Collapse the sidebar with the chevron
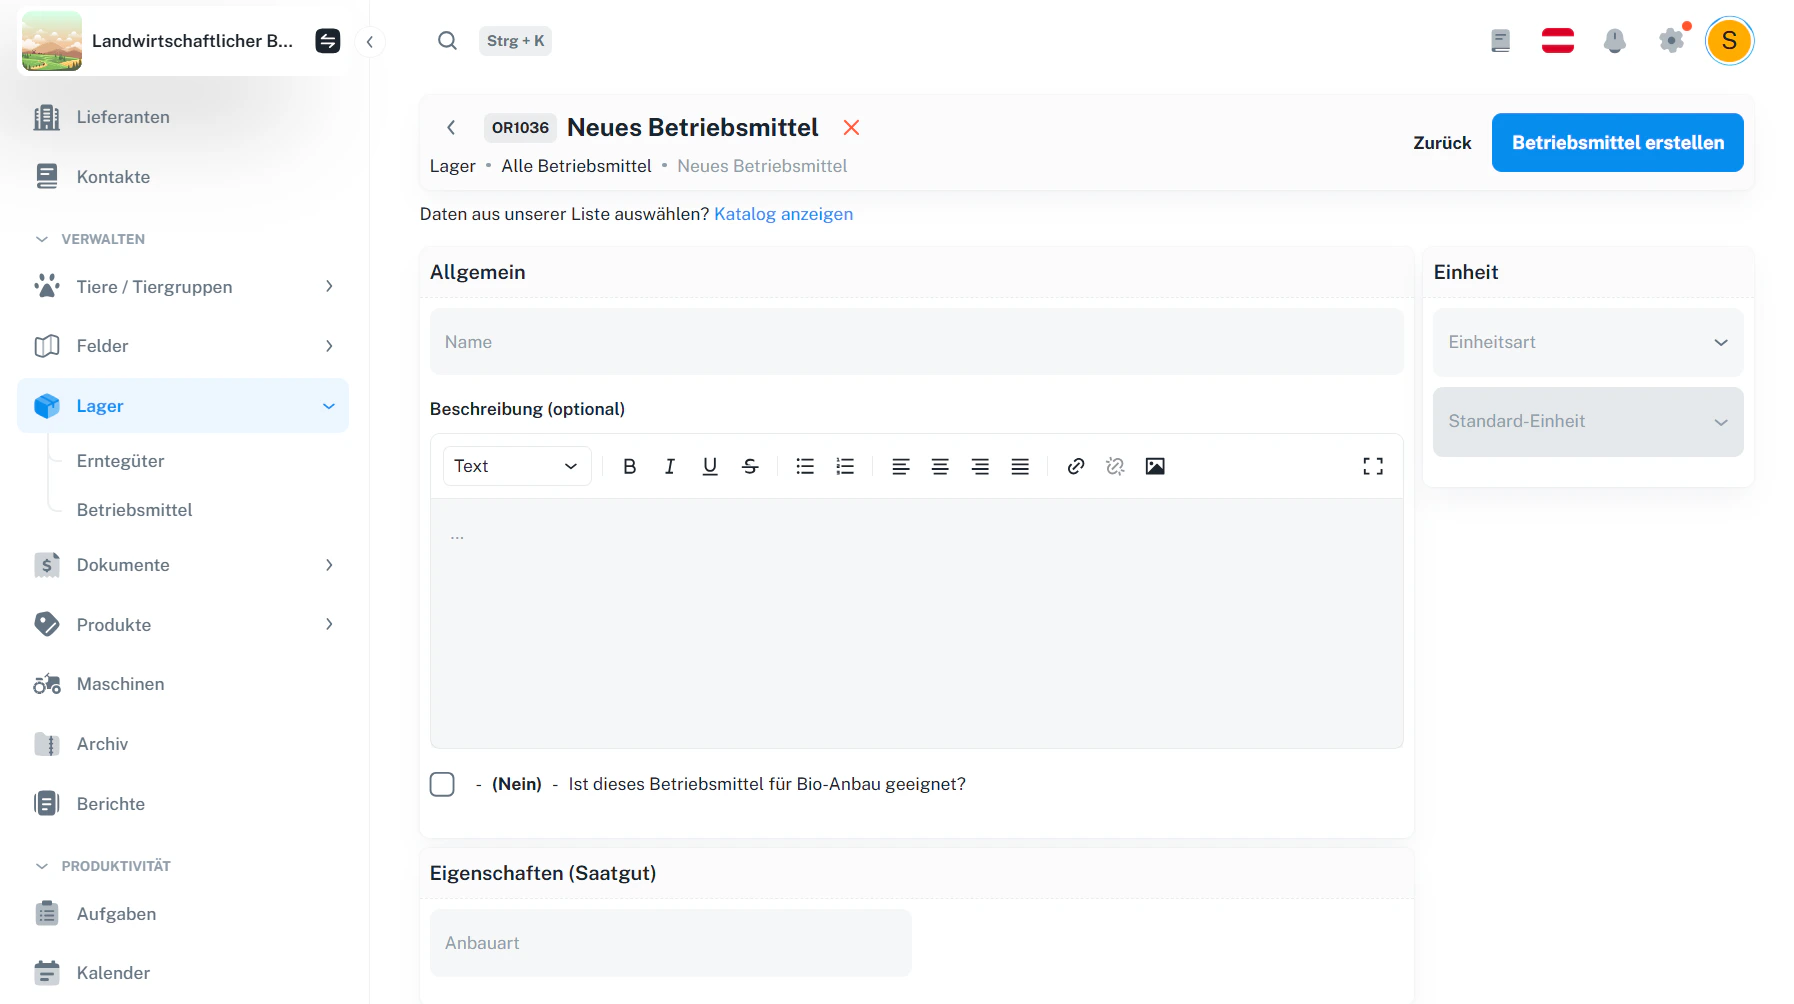Screen dimensions: 1794x1004 (370, 42)
